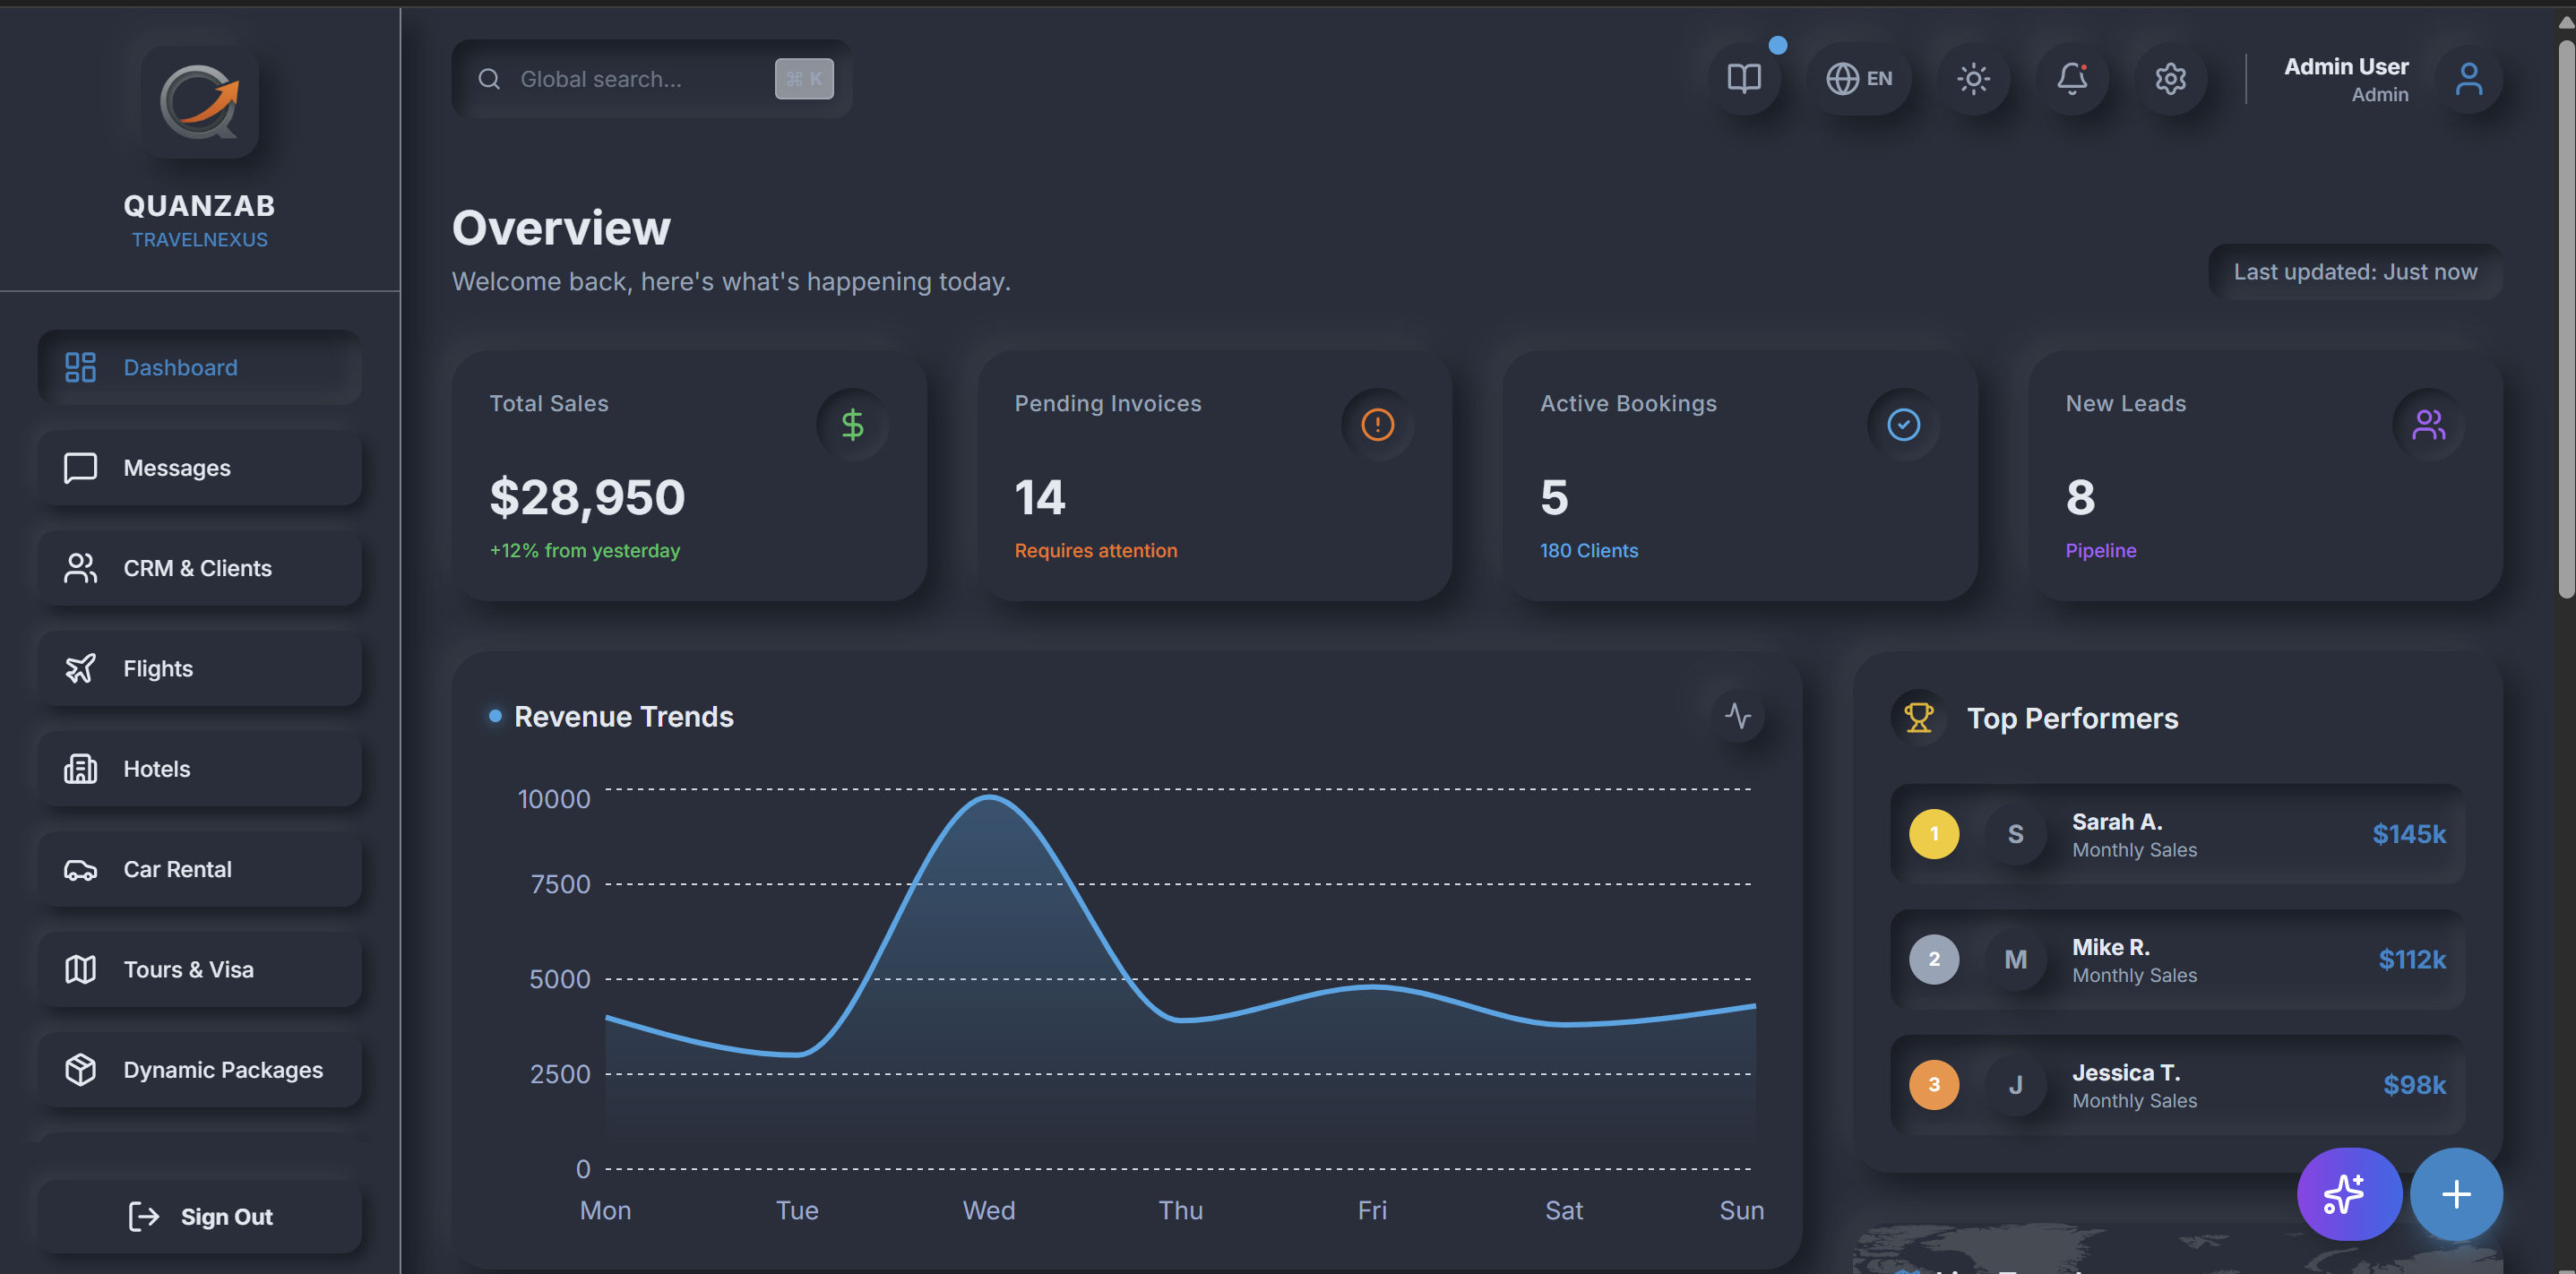Image resolution: width=2576 pixels, height=1274 pixels.
Task: Select Sarah A. top performer row
Action: [2177, 833]
